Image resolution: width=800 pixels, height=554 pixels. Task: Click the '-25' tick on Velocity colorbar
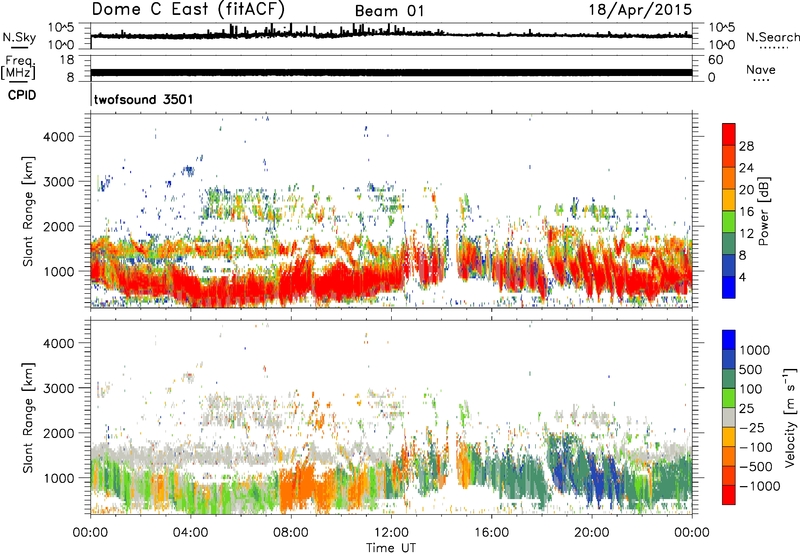coord(752,427)
